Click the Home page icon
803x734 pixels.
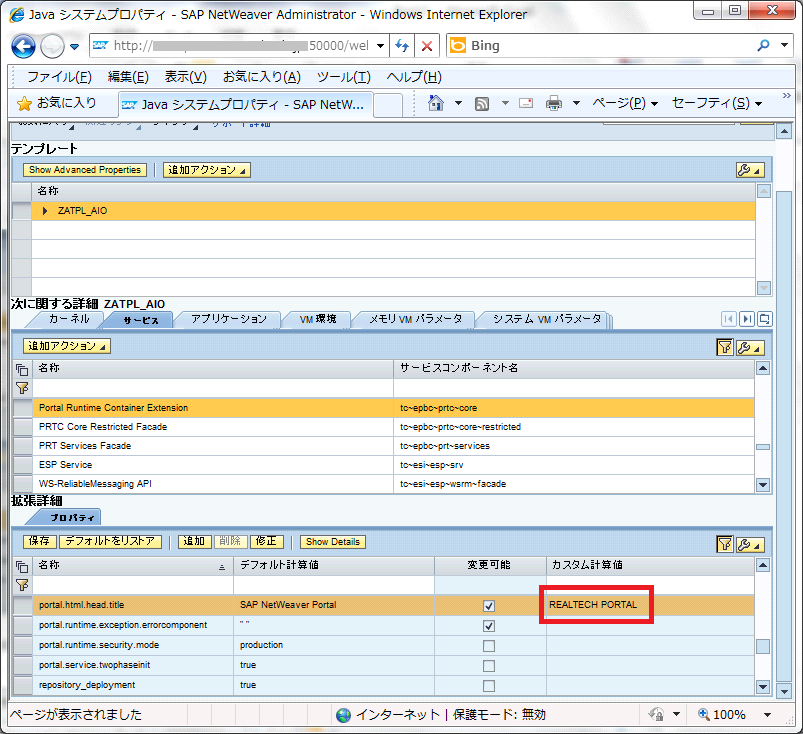pos(435,103)
